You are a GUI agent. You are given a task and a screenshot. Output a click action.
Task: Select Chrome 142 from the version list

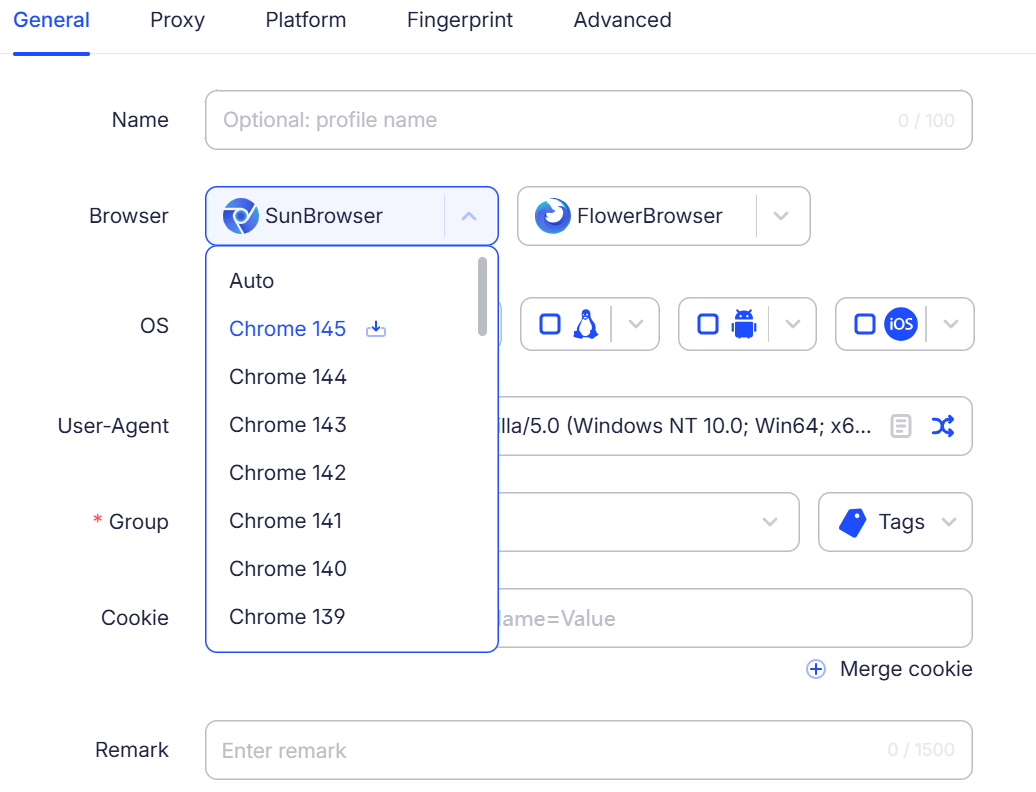[288, 473]
